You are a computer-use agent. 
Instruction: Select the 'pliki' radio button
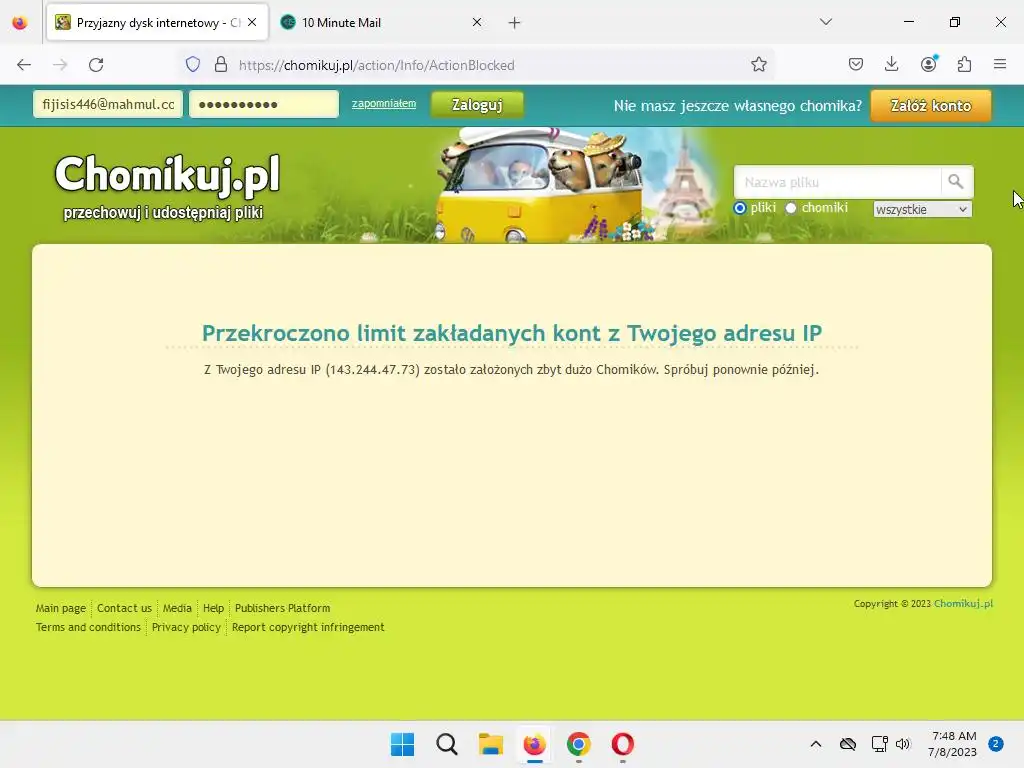(740, 208)
